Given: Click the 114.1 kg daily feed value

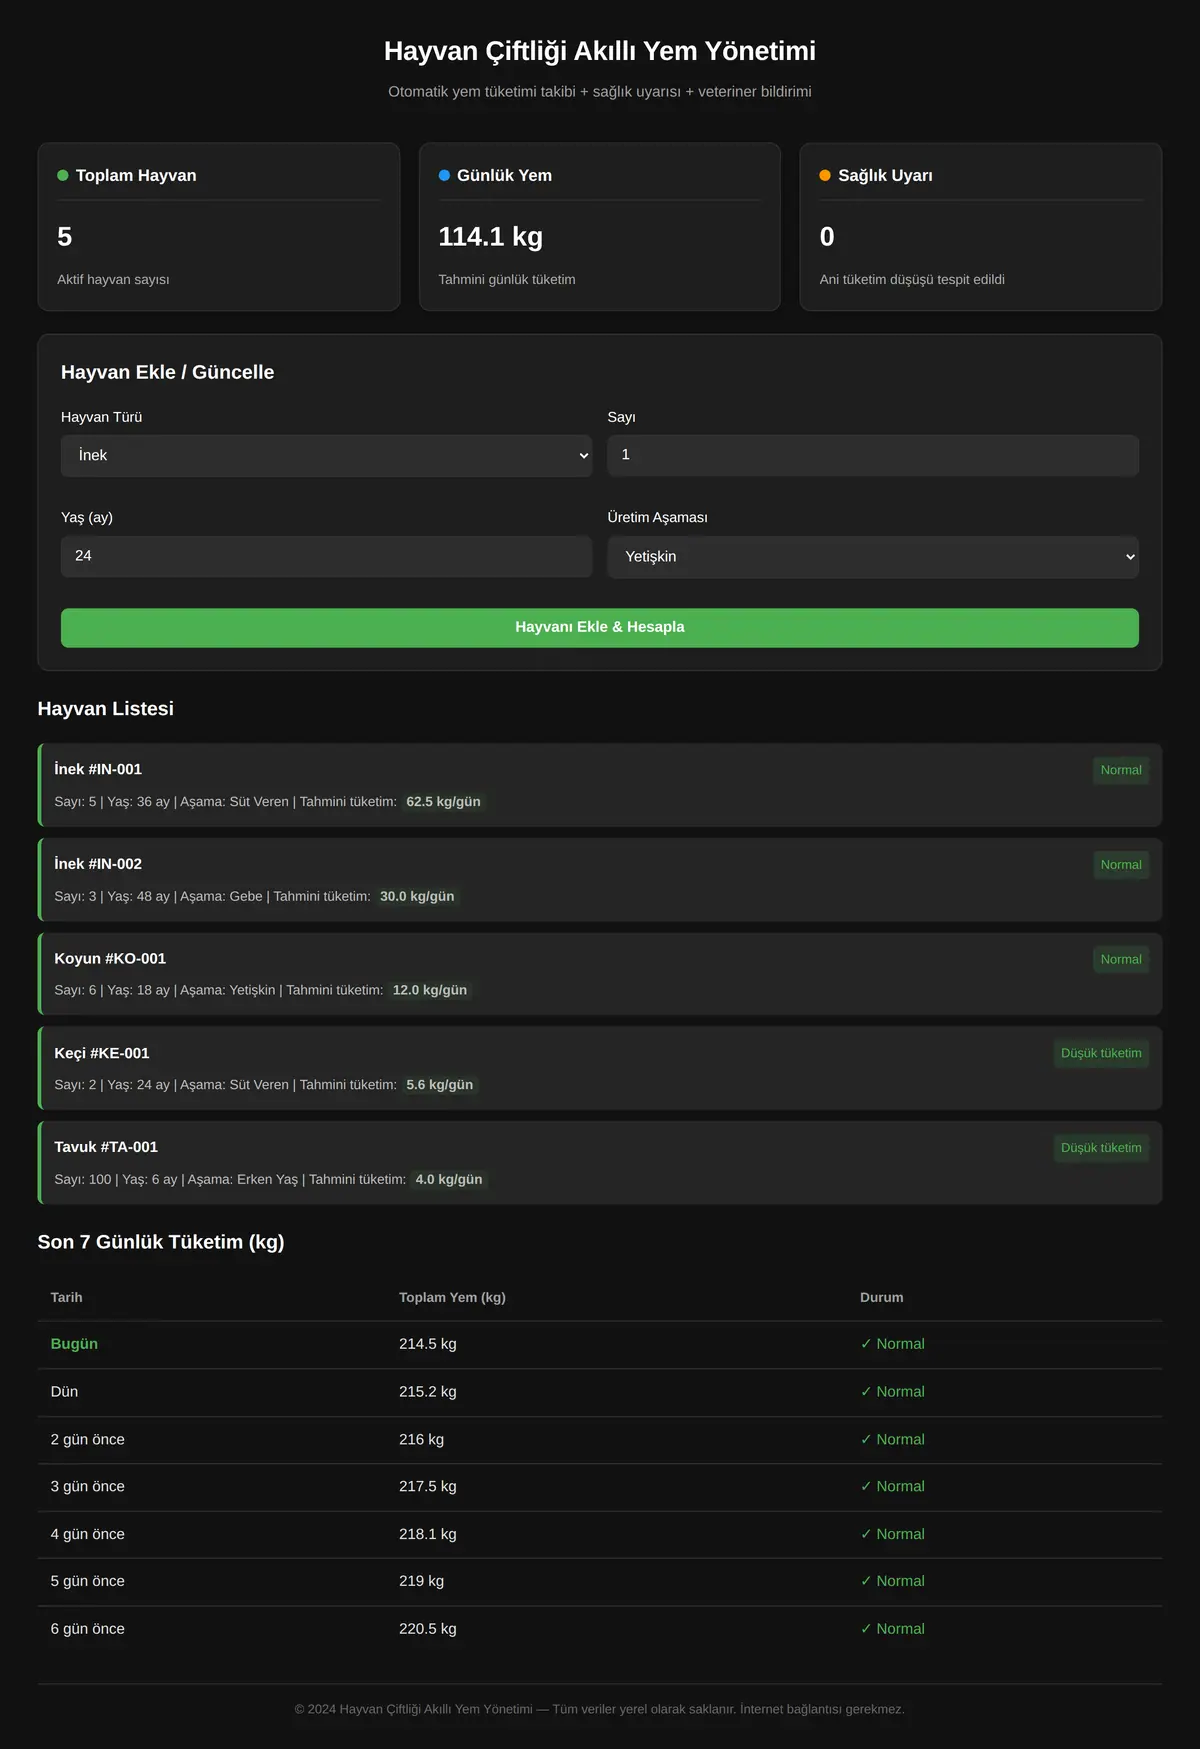Looking at the screenshot, I should (x=491, y=237).
